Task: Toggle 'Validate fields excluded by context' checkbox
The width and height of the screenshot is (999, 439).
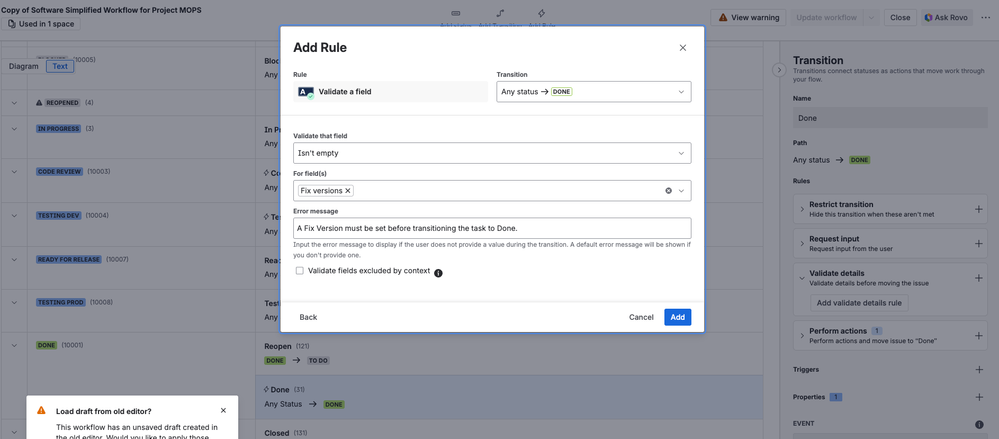Action: [x=299, y=271]
